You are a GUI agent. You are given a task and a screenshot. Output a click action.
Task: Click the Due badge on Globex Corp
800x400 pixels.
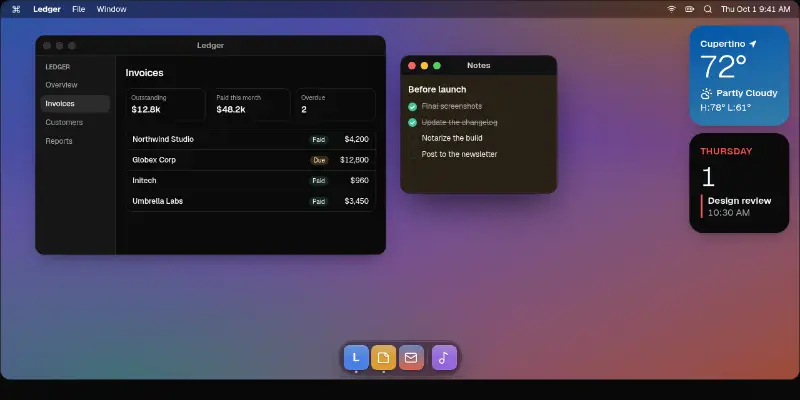point(319,160)
